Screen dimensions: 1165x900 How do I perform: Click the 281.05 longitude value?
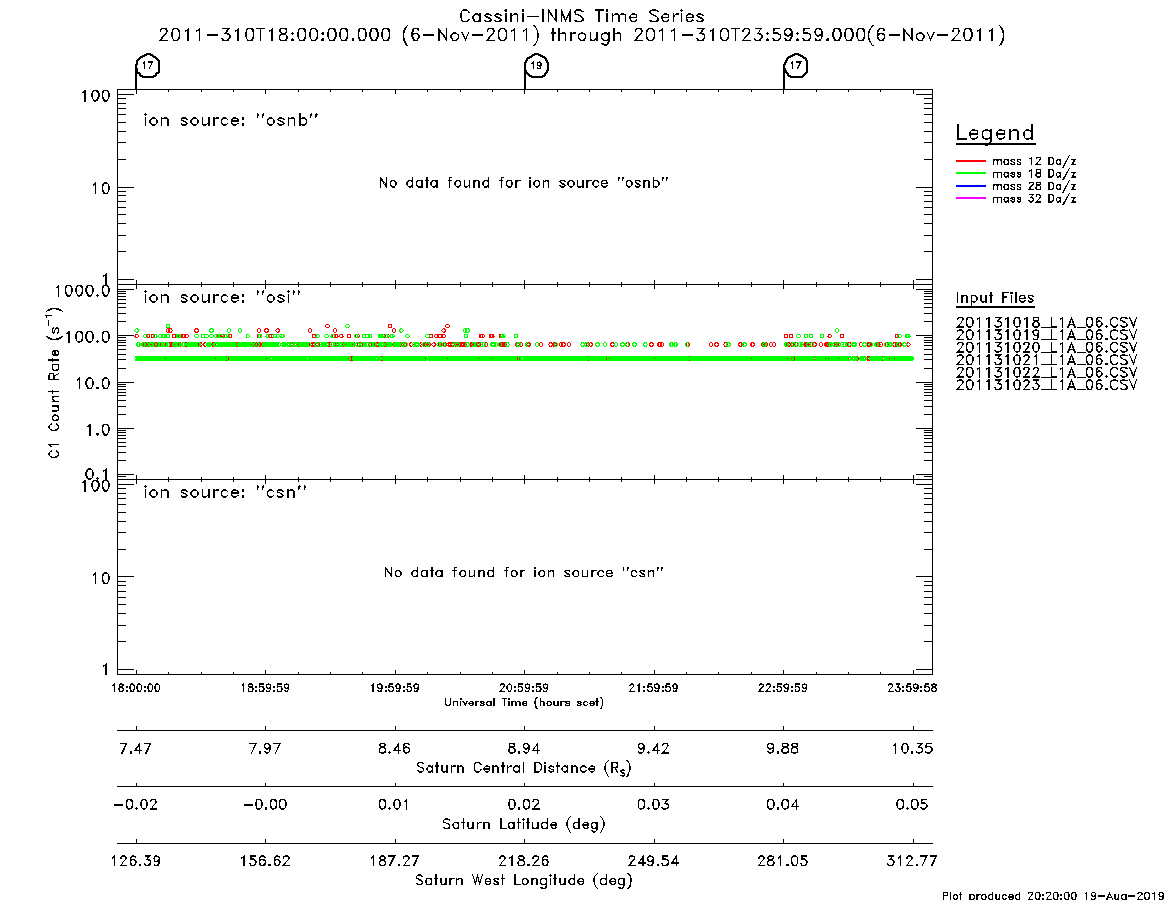click(782, 861)
